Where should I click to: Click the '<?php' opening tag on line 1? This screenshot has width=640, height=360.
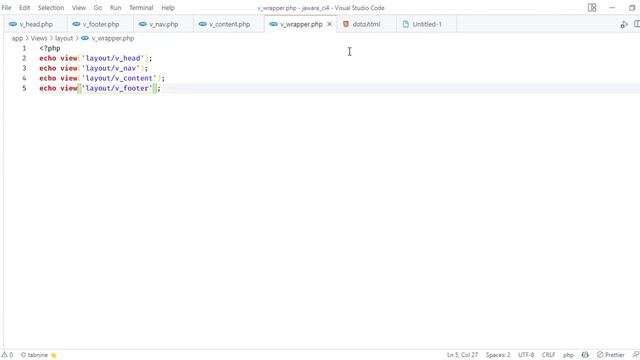[x=50, y=48]
